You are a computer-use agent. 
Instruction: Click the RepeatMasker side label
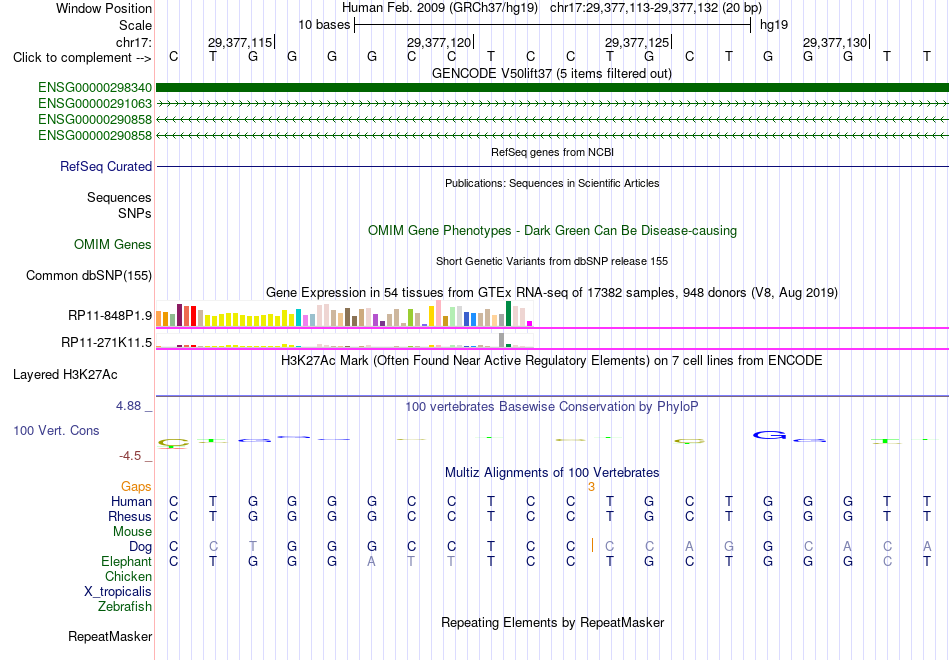(x=110, y=637)
